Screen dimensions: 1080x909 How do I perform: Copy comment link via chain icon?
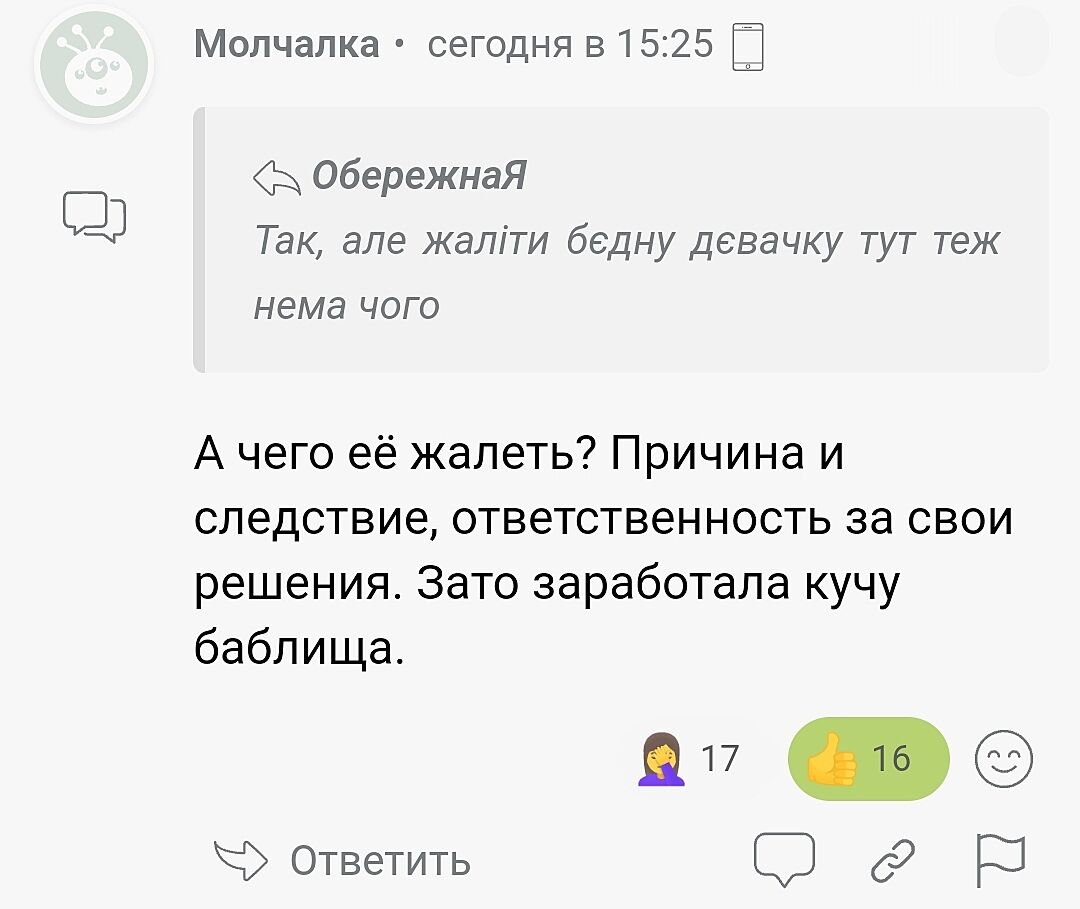(893, 859)
